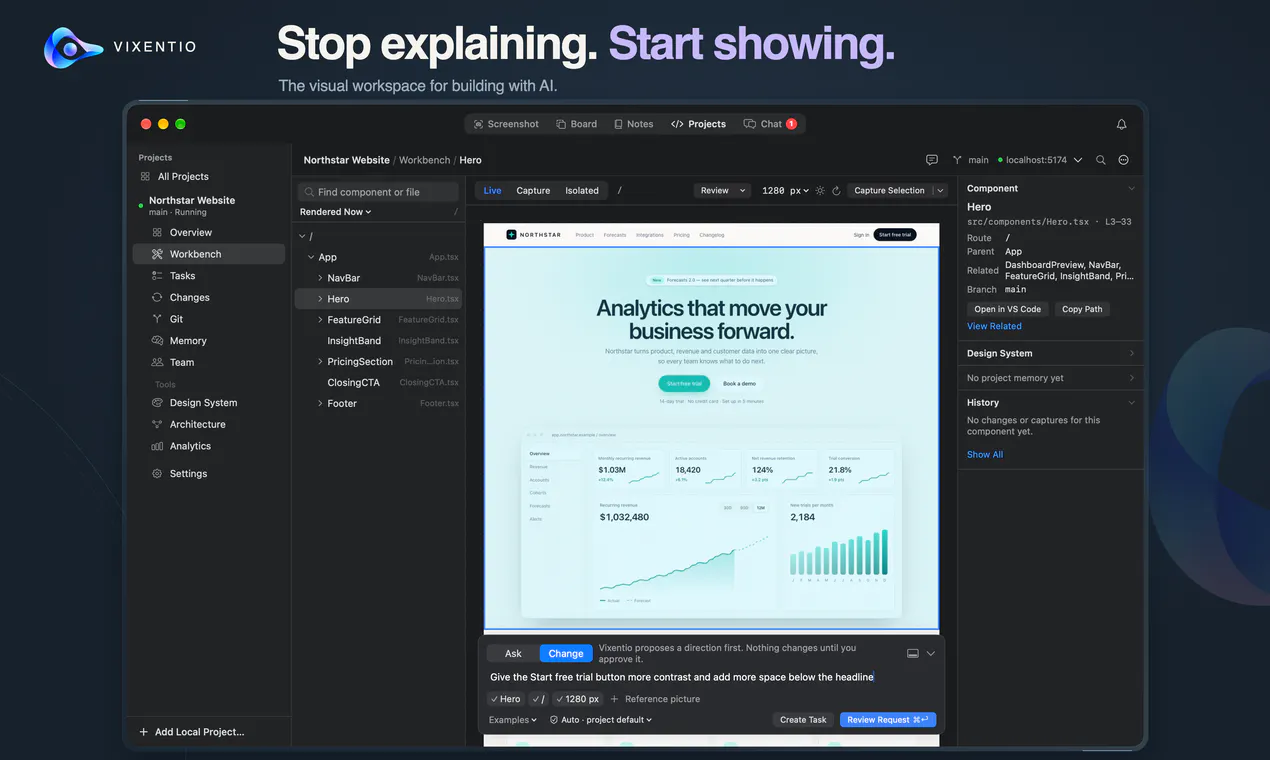Click the Review Request button
1270x760 pixels.
888,720
